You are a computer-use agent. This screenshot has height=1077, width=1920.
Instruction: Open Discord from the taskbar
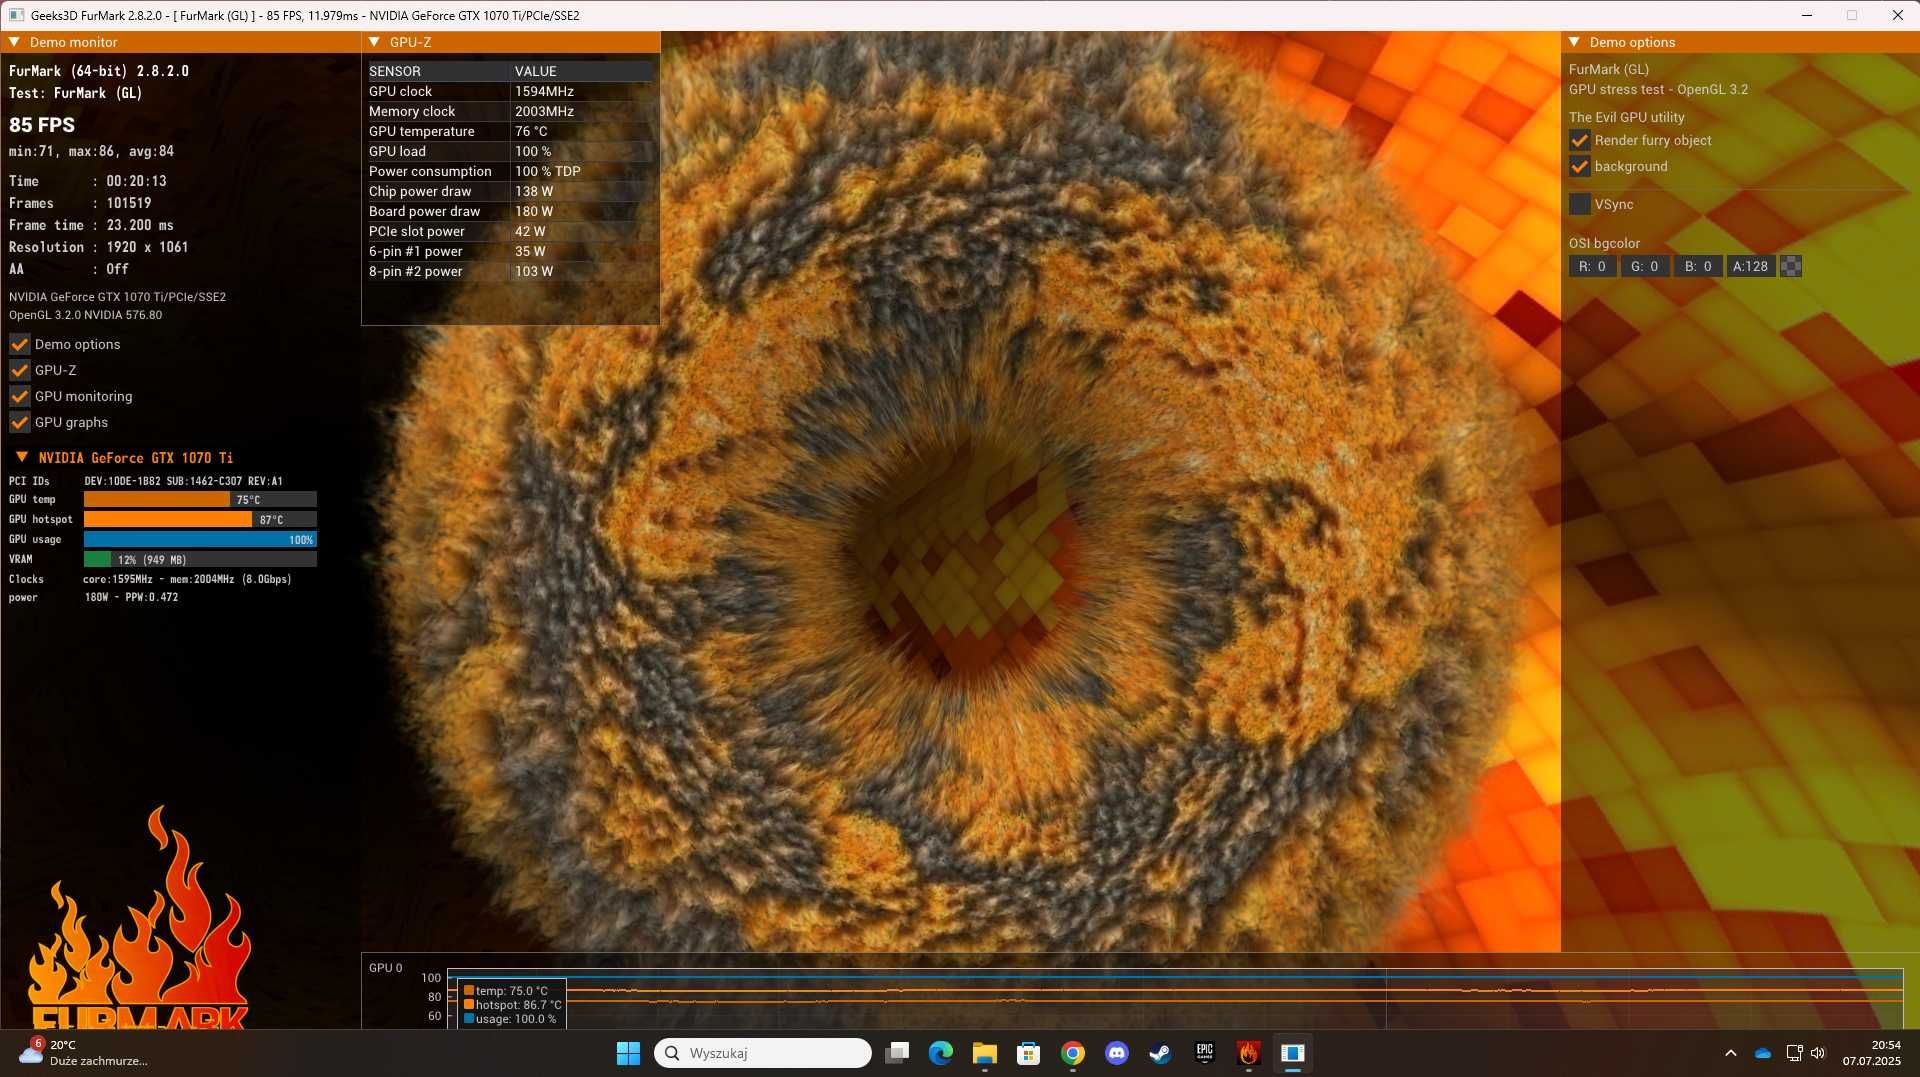click(x=1117, y=1053)
